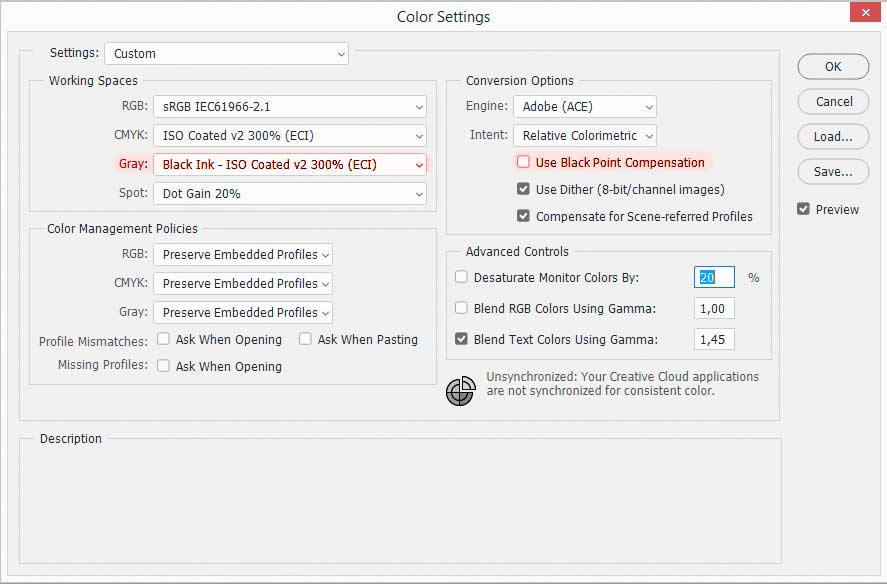Check Profile Mismatches Ask When Pasting
Viewport: 887px width, 584px height.
305,340
